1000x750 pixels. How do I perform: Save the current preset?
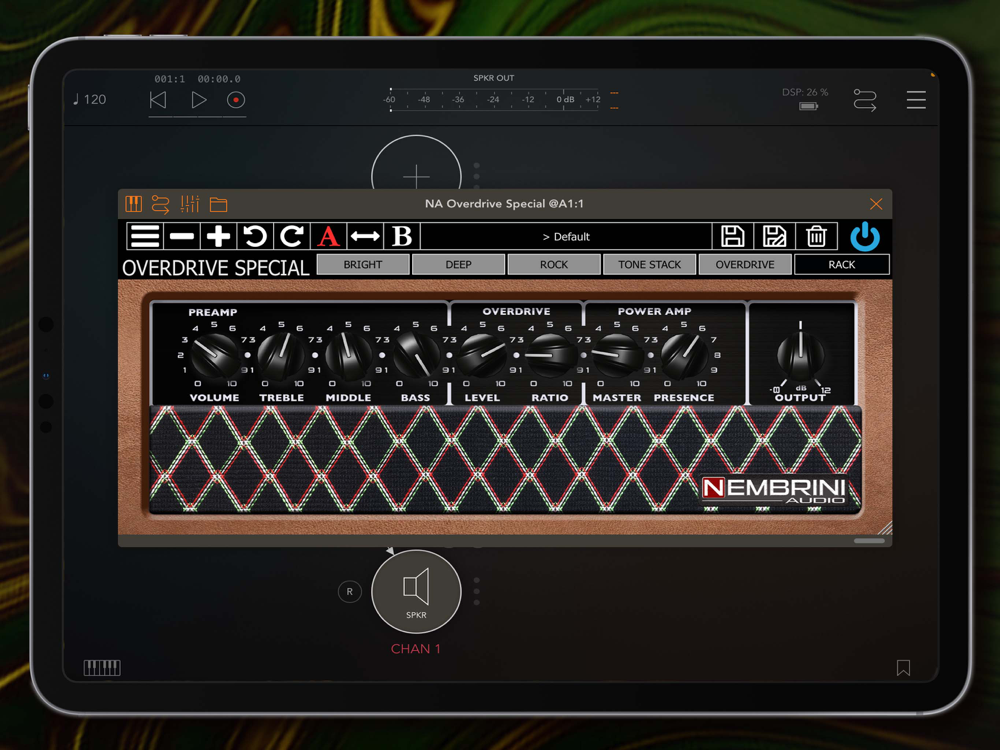coord(732,237)
